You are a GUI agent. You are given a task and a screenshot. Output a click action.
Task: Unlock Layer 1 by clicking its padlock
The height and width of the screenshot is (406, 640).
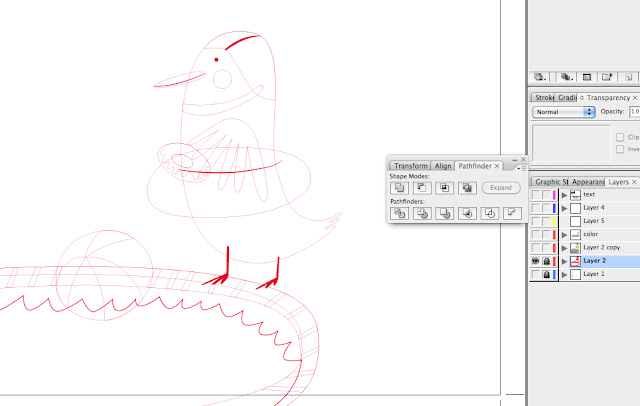pyautogui.click(x=547, y=274)
